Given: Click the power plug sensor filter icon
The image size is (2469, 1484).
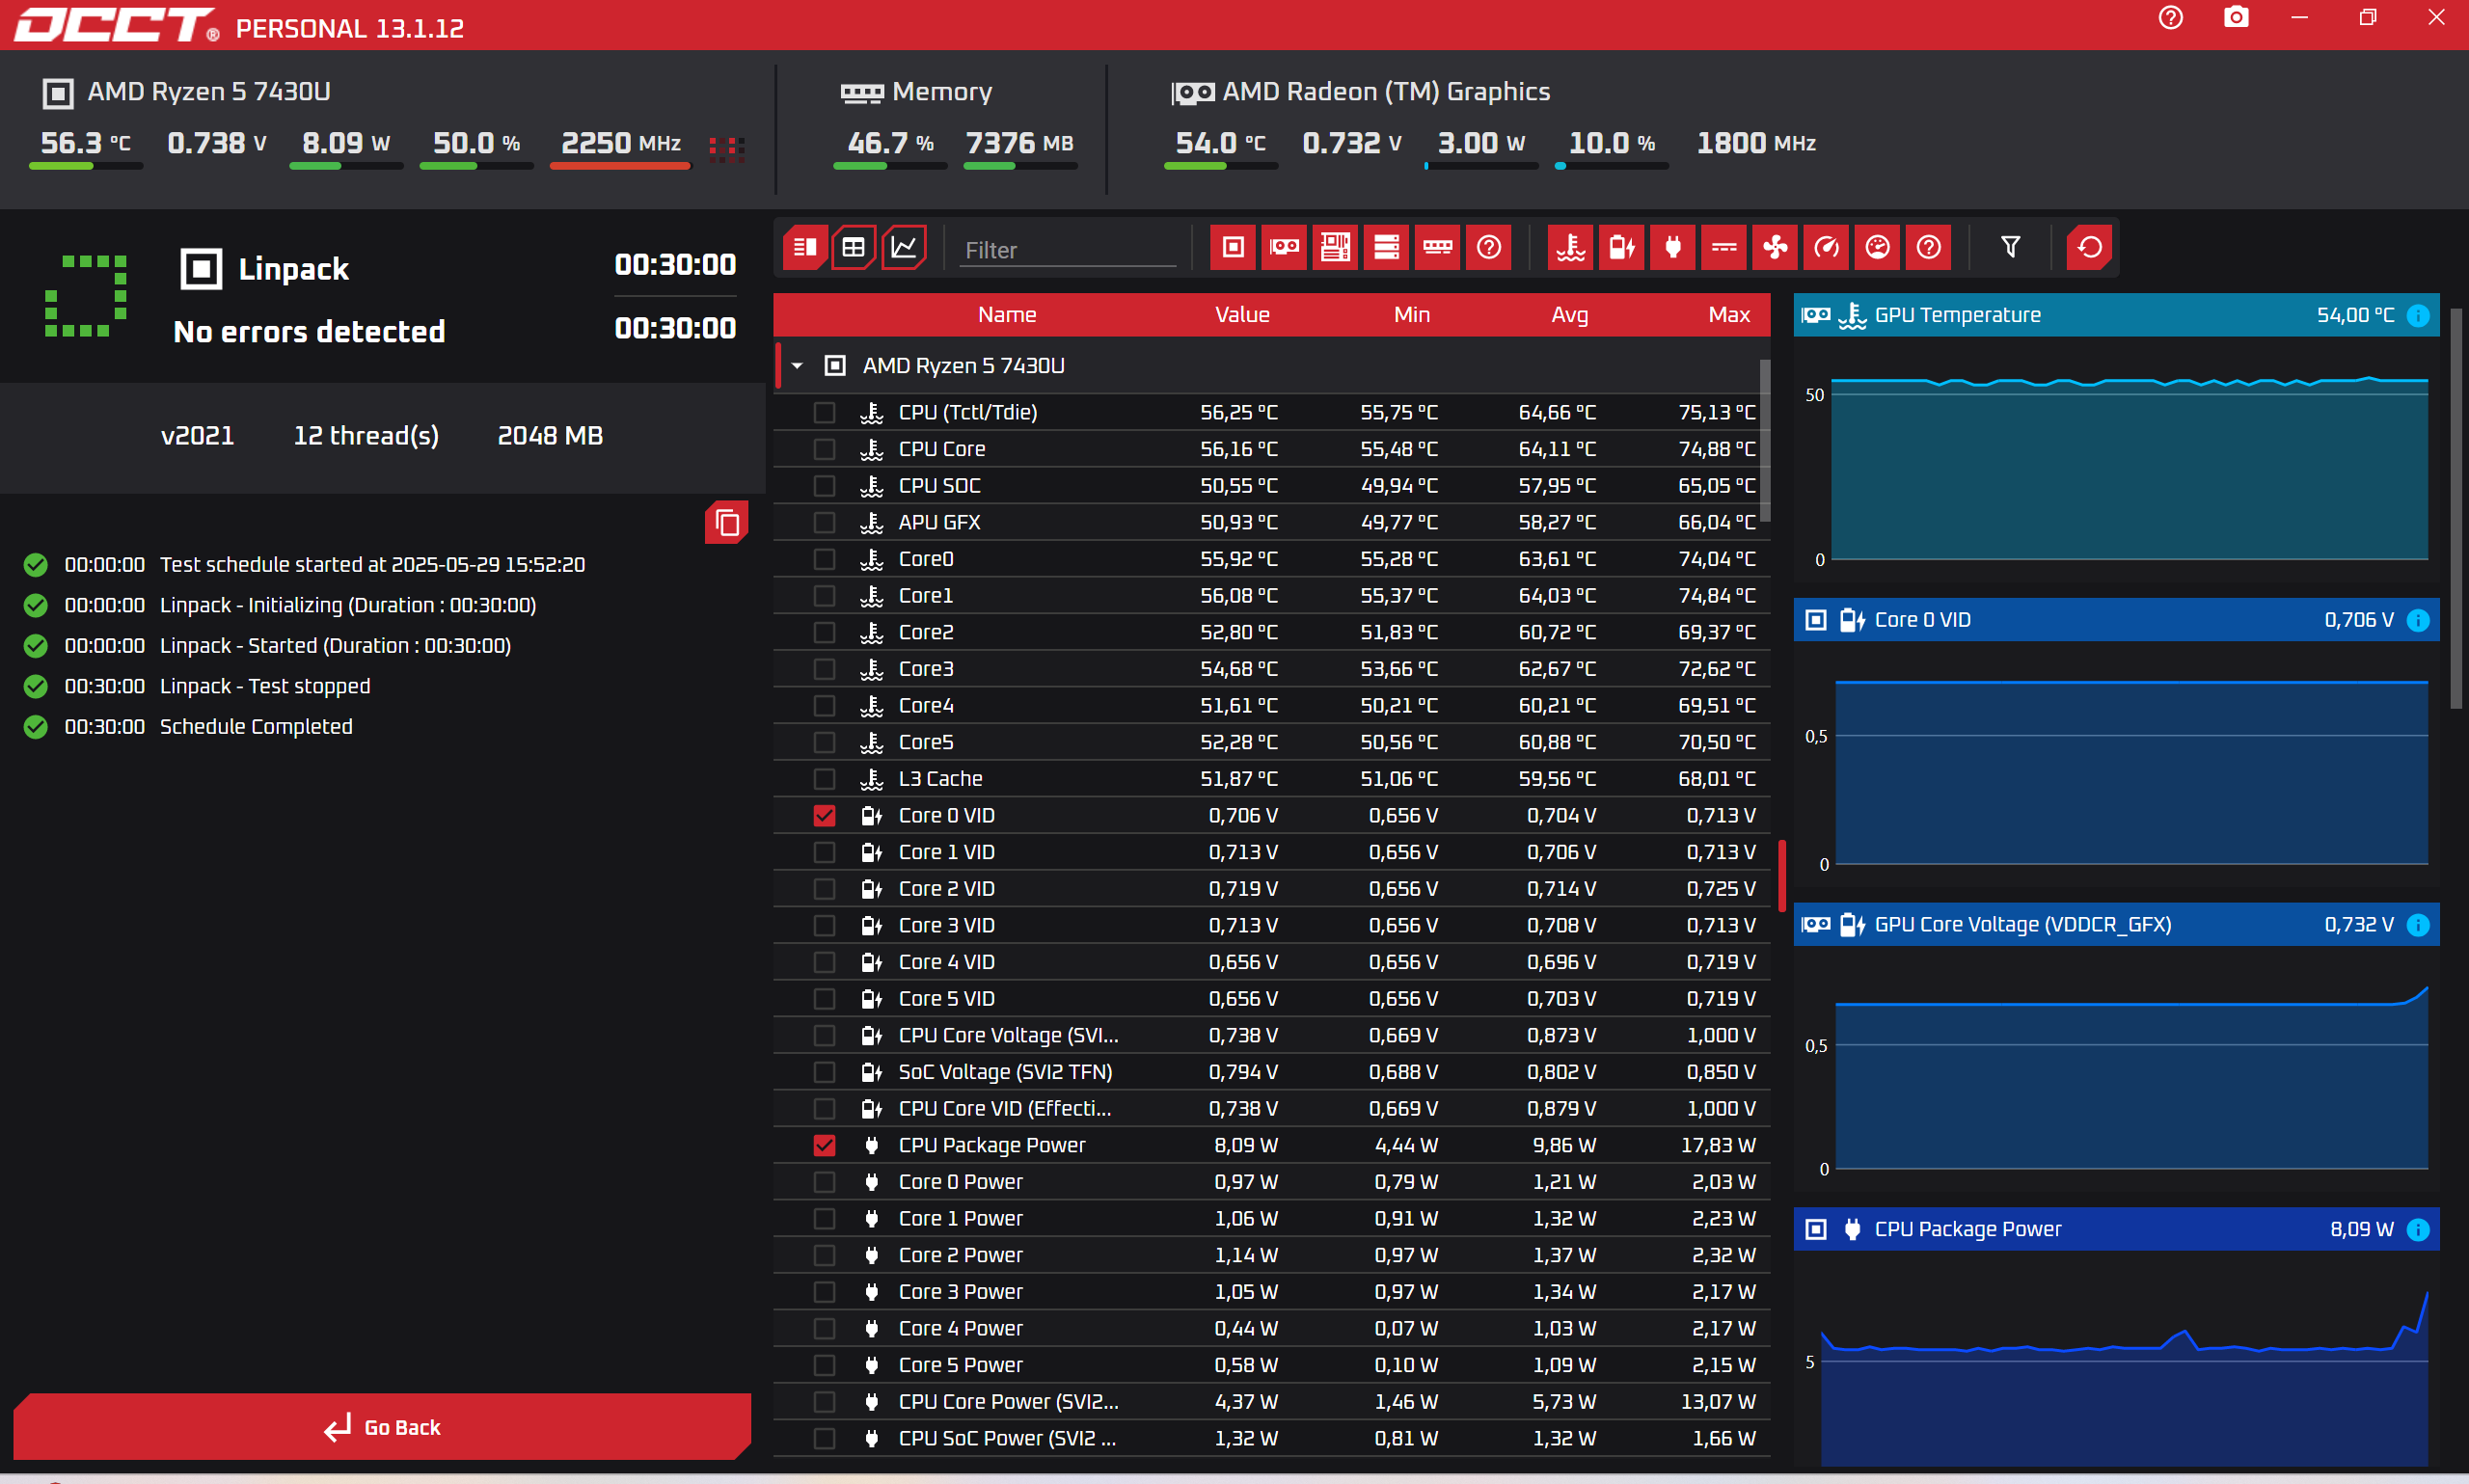Looking at the screenshot, I should (1673, 247).
